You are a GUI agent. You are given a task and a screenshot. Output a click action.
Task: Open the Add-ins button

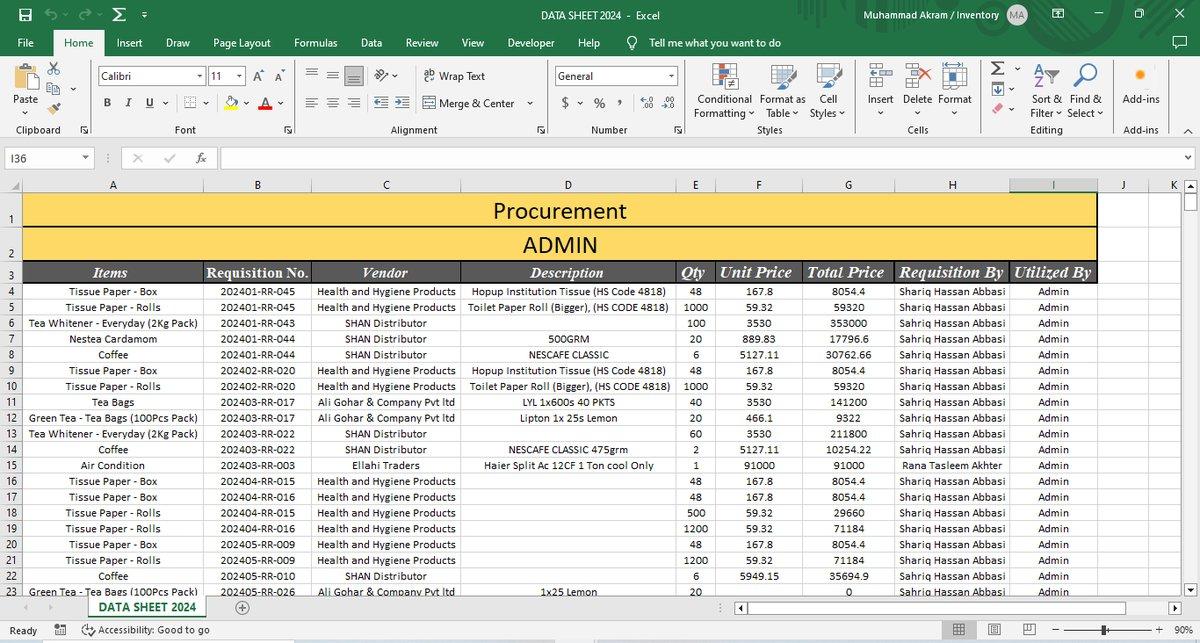pyautogui.click(x=1141, y=84)
